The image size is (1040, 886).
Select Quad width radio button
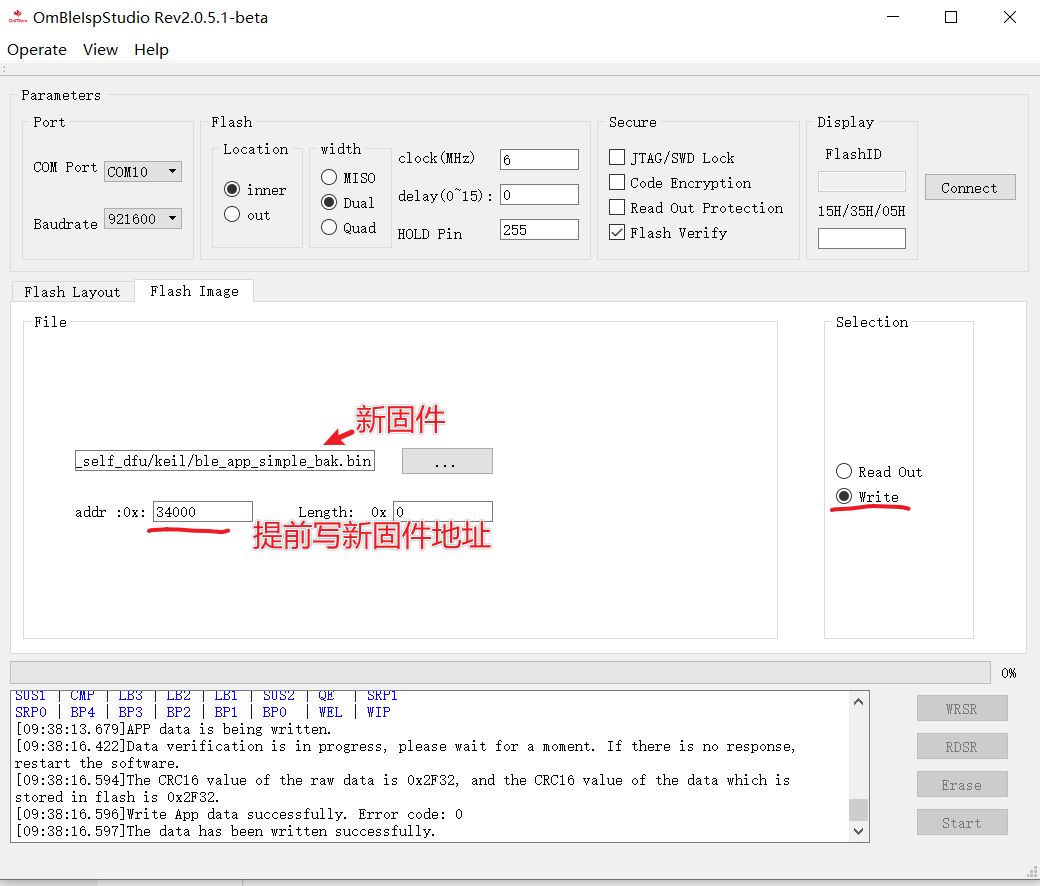pyautogui.click(x=329, y=228)
